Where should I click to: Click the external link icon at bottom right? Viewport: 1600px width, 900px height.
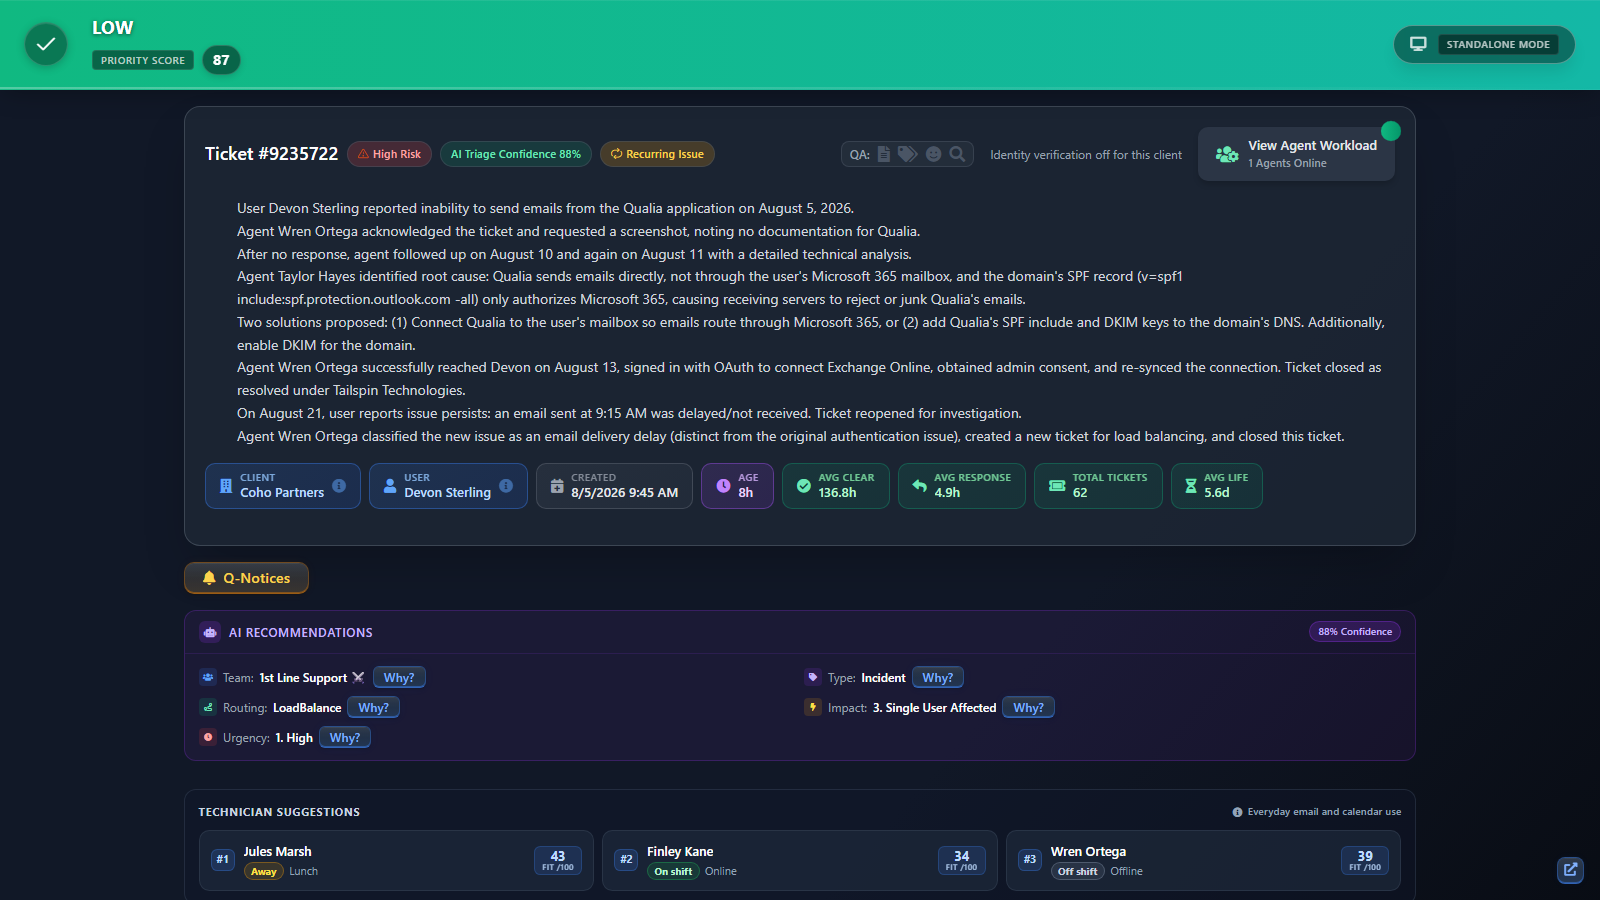click(x=1570, y=870)
